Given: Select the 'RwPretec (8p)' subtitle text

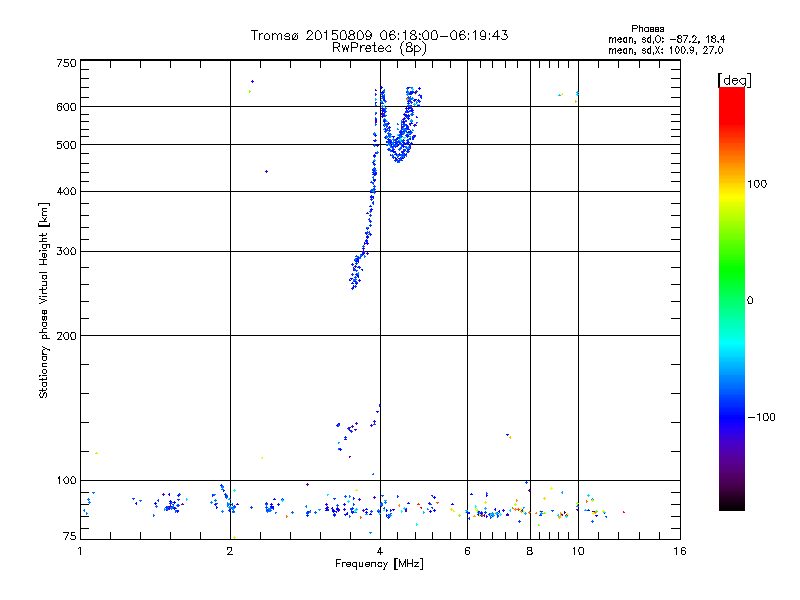Looking at the screenshot, I should tap(379, 48).
